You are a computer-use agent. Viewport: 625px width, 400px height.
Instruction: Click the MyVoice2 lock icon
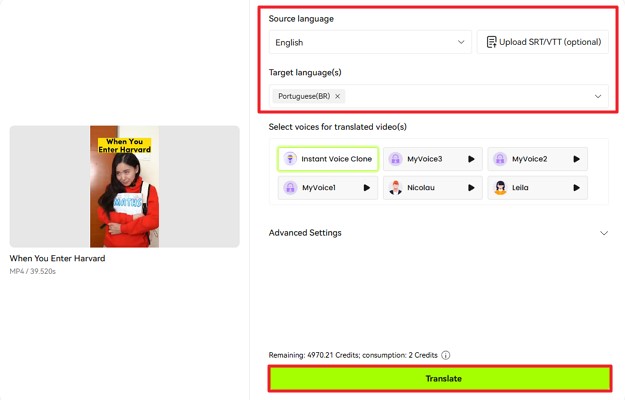pyautogui.click(x=500, y=159)
